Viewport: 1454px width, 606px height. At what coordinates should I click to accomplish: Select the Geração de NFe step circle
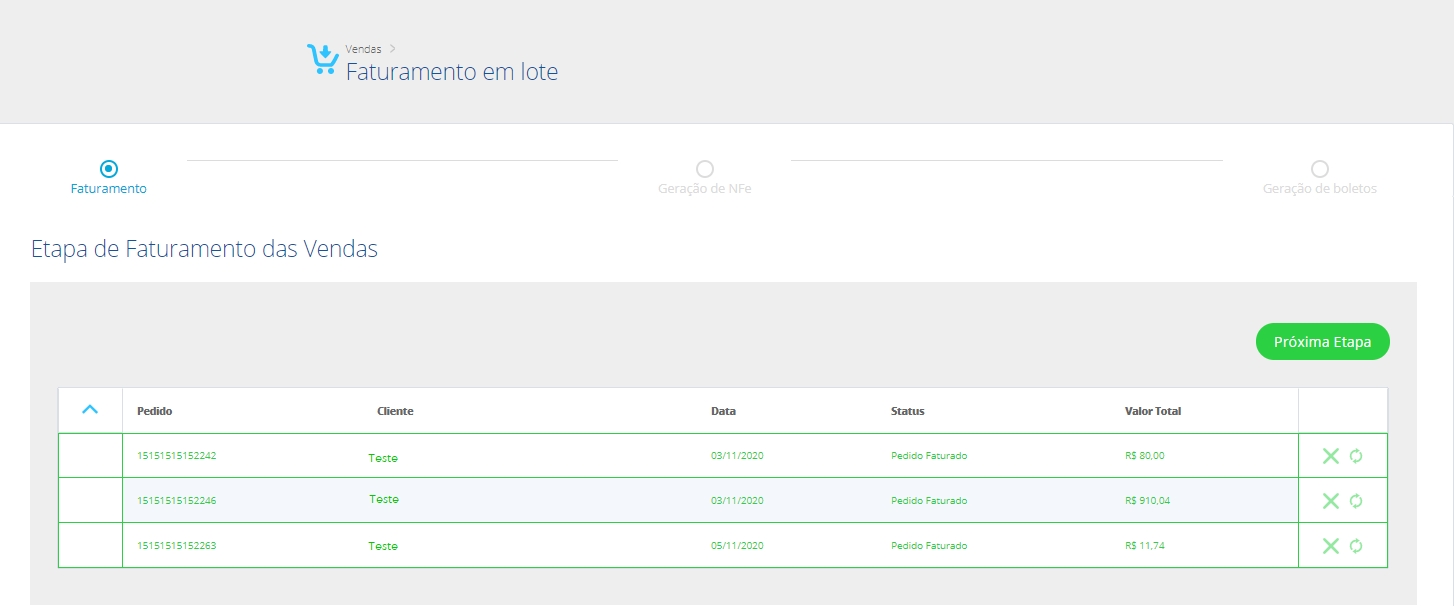point(705,169)
